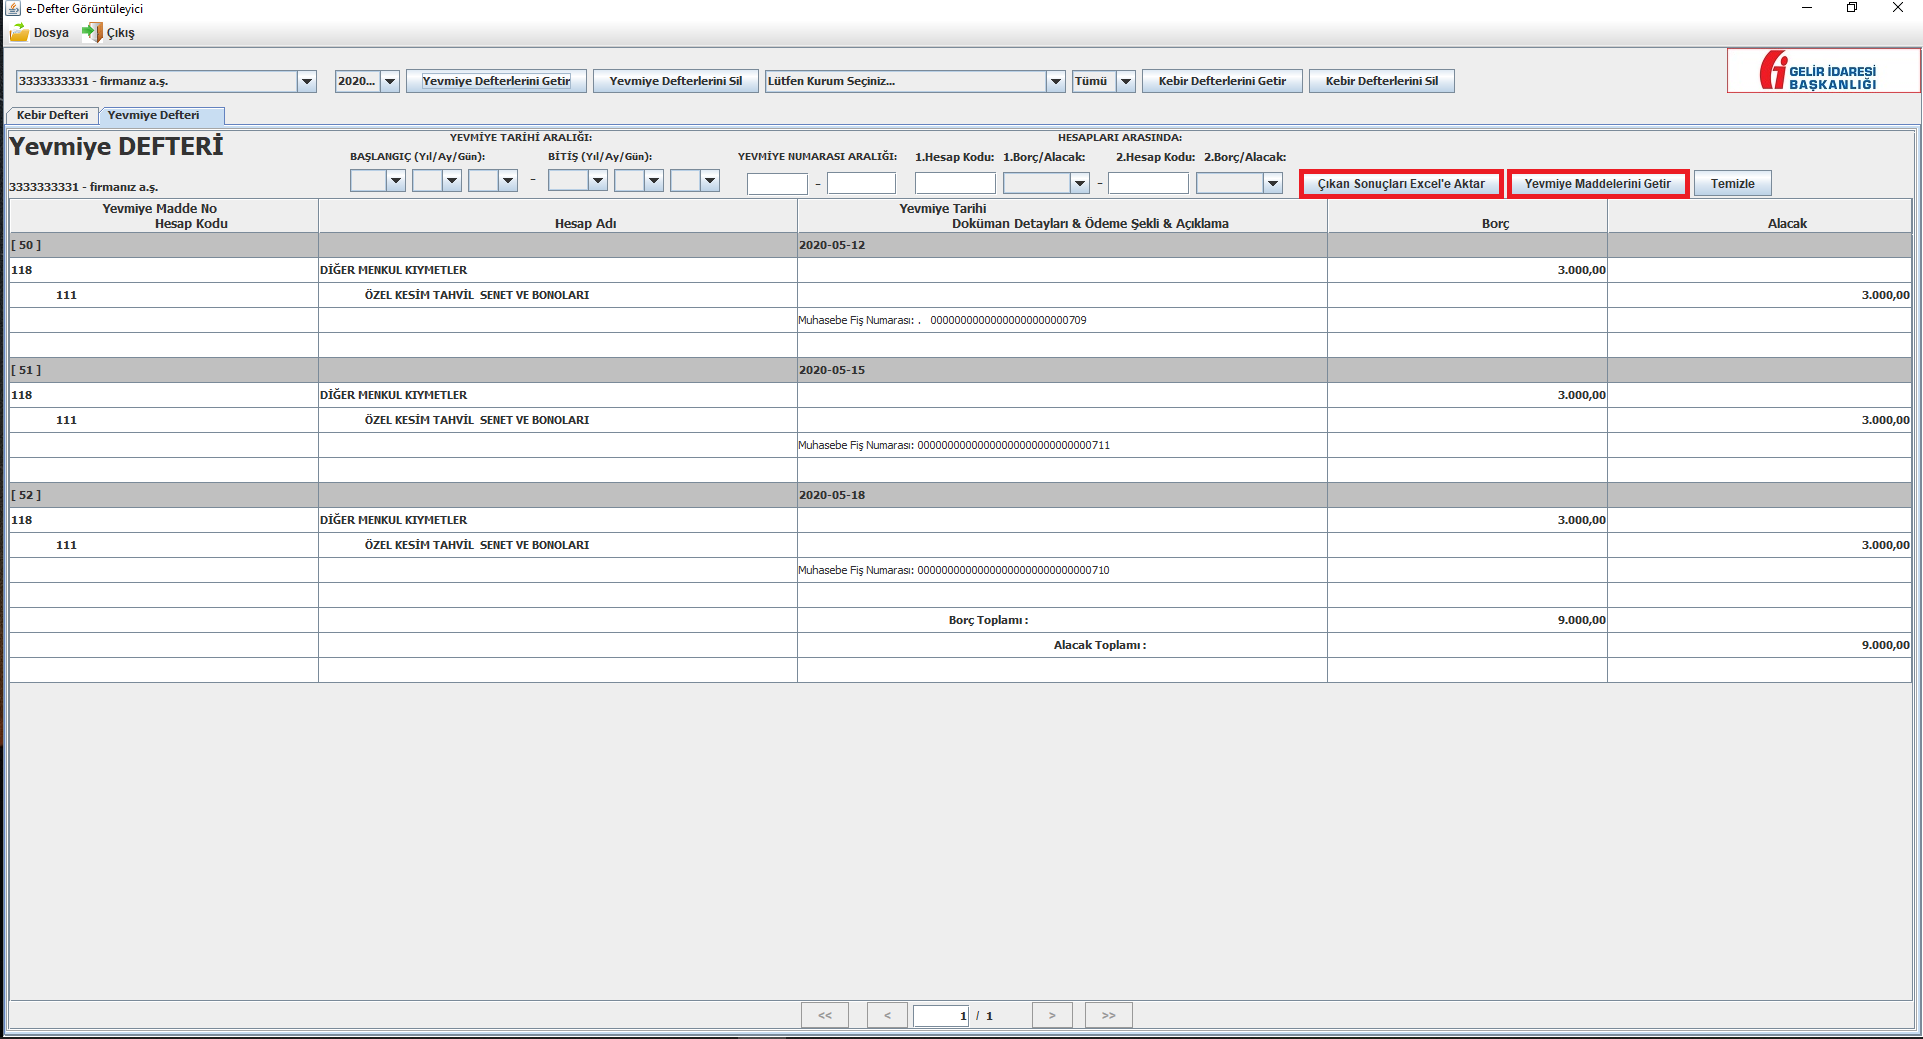This screenshot has height=1039, width=1923.
Task: Go to previous page with < button
Action: click(887, 1015)
